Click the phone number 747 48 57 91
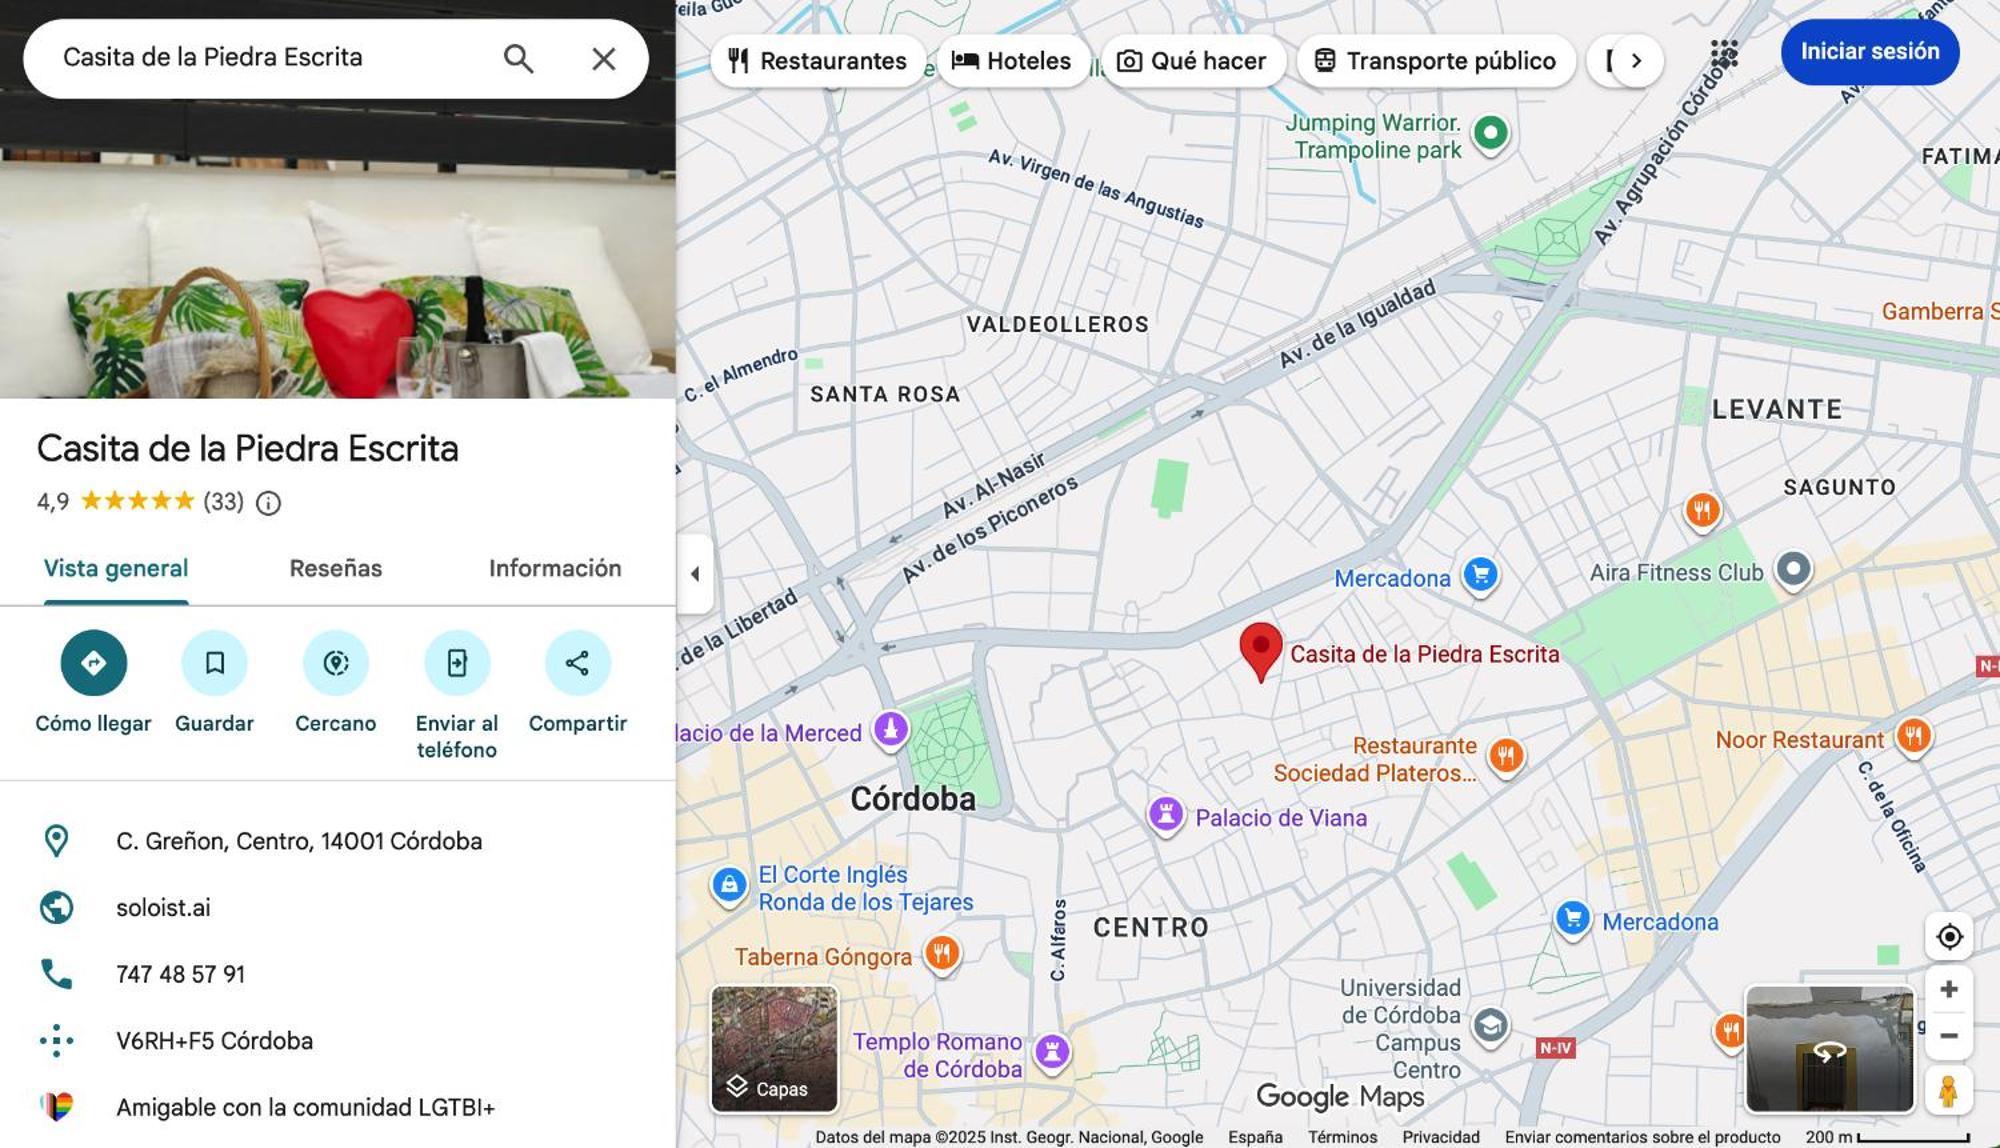The image size is (2000, 1148). [x=181, y=974]
